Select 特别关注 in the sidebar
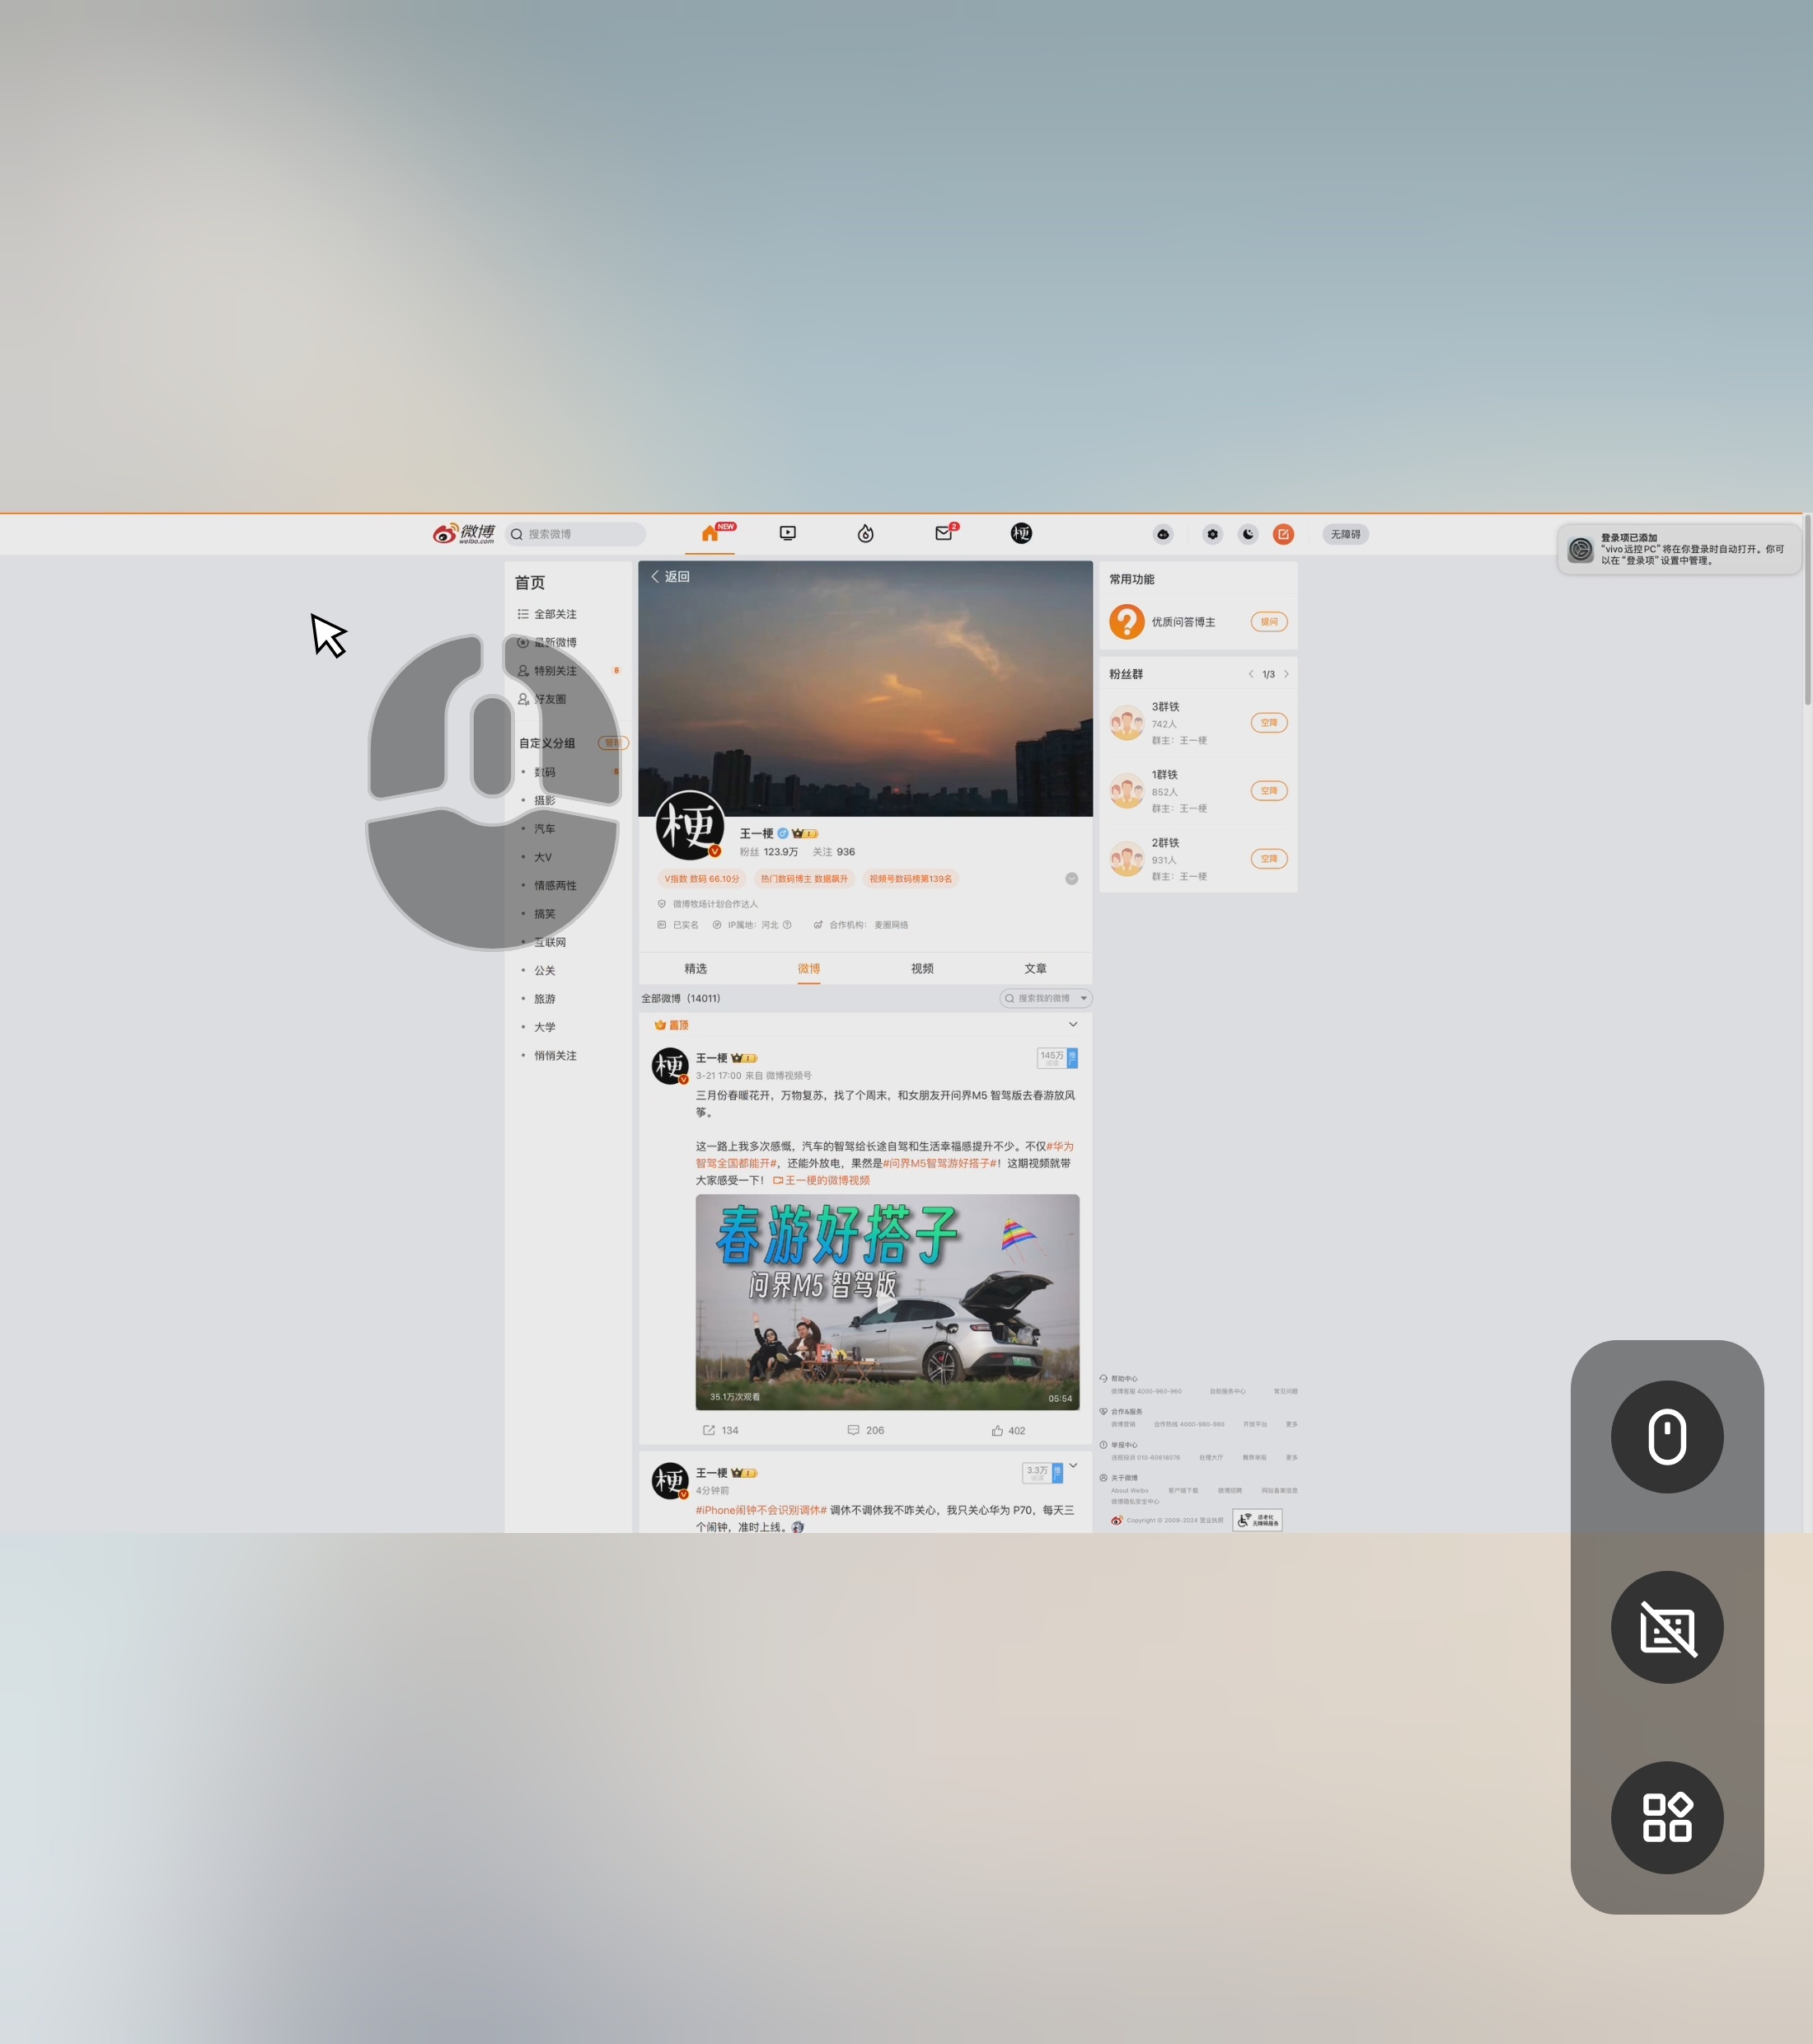The height and width of the screenshot is (2044, 1813). click(x=555, y=671)
